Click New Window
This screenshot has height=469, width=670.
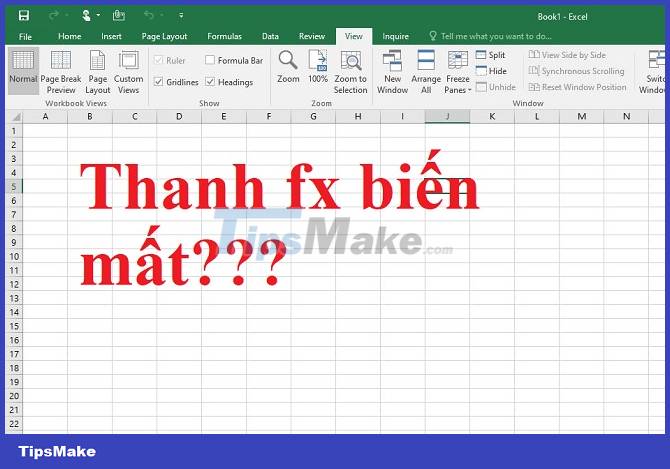392,71
